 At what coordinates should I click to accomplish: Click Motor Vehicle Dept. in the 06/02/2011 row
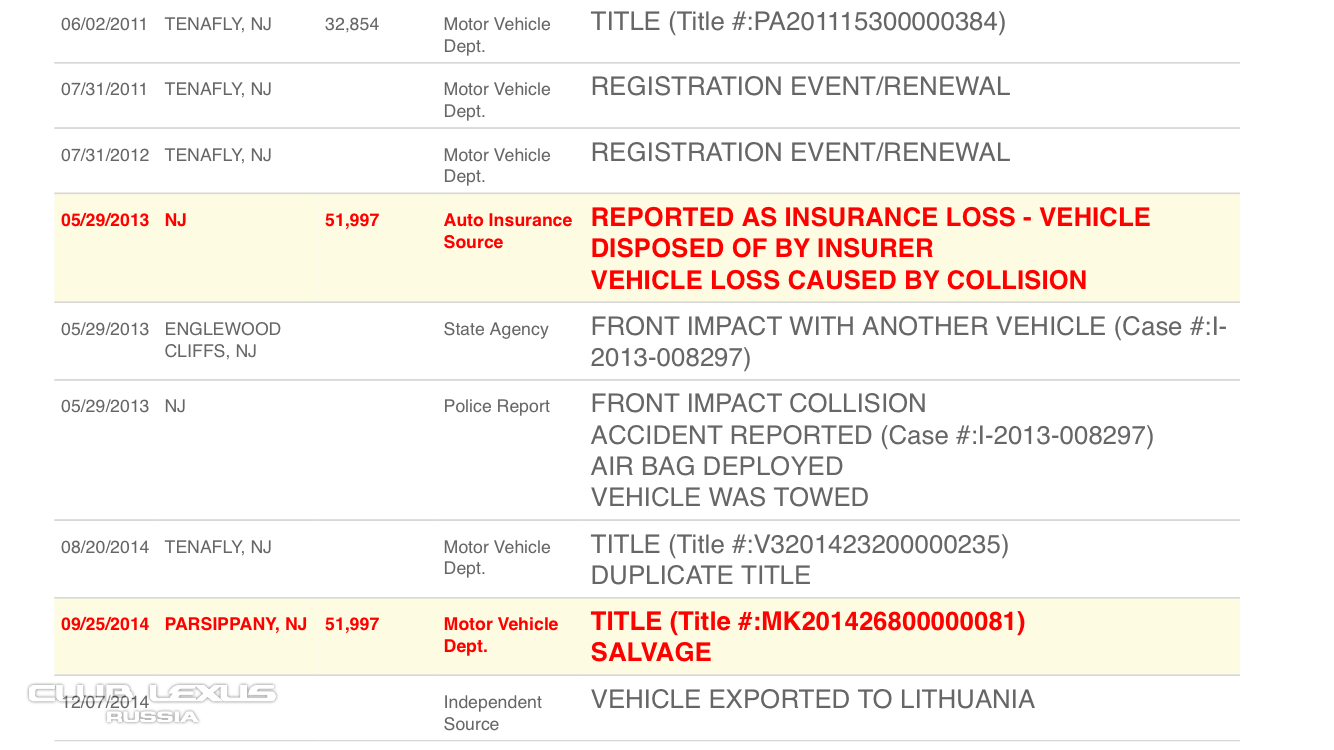(x=497, y=35)
